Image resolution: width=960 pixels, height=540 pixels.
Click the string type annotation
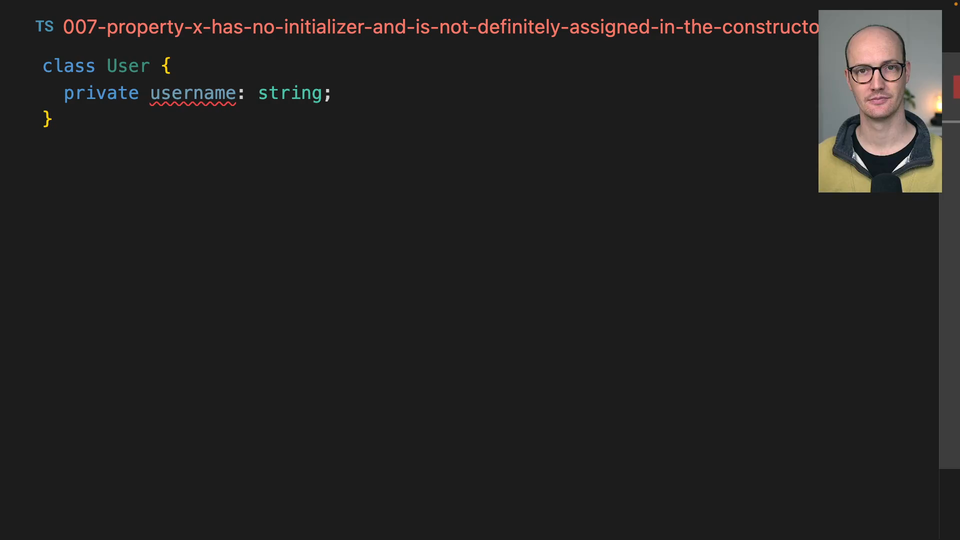point(290,93)
